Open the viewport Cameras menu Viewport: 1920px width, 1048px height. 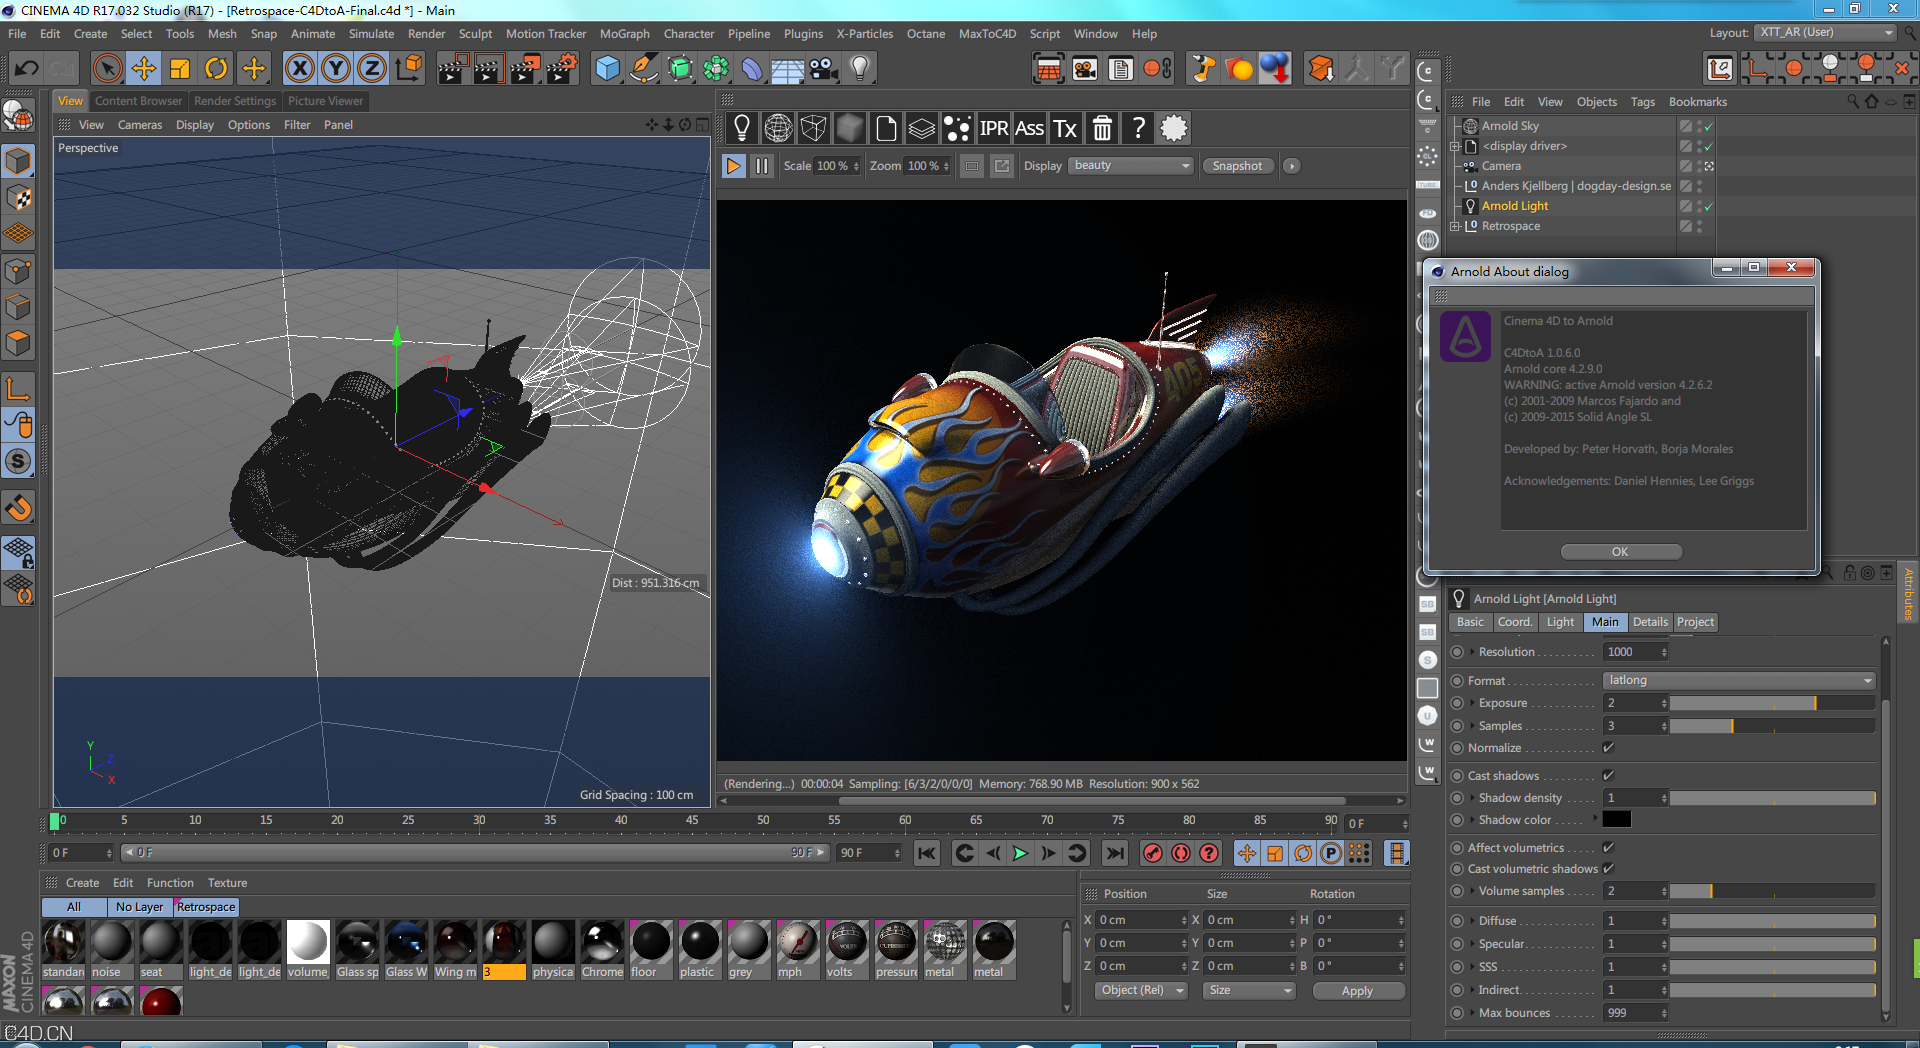140,125
